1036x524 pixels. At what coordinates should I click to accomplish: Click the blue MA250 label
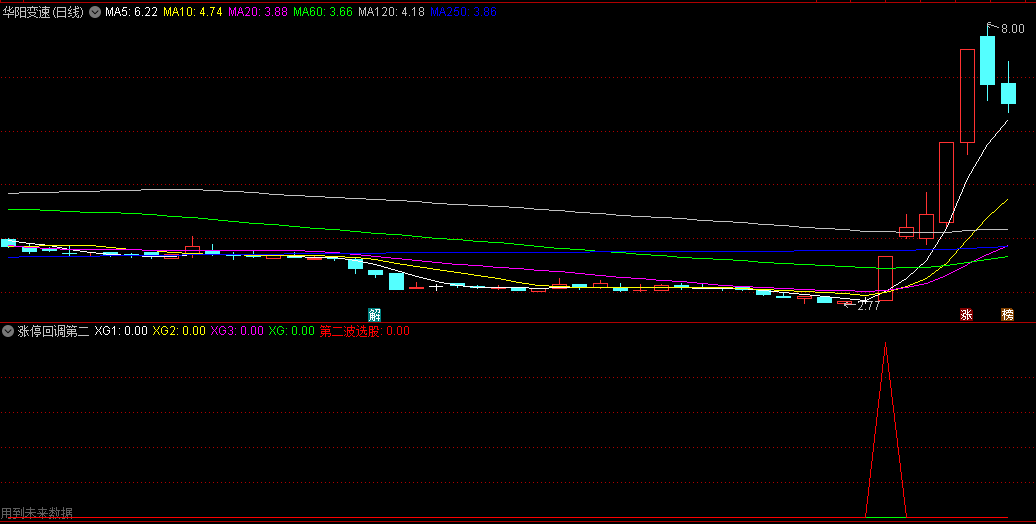(x=462, y=13)
